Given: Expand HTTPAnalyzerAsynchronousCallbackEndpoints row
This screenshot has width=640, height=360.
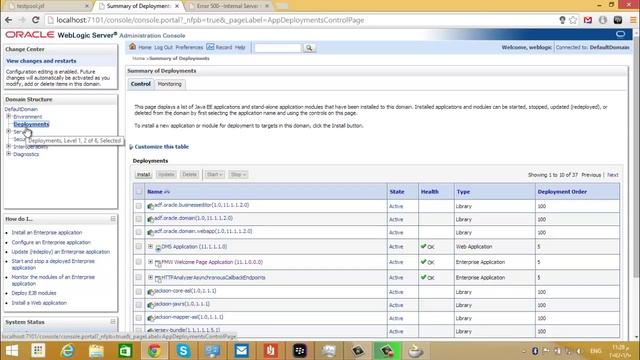Looking at the screenshot, I should tap(150, 277).
